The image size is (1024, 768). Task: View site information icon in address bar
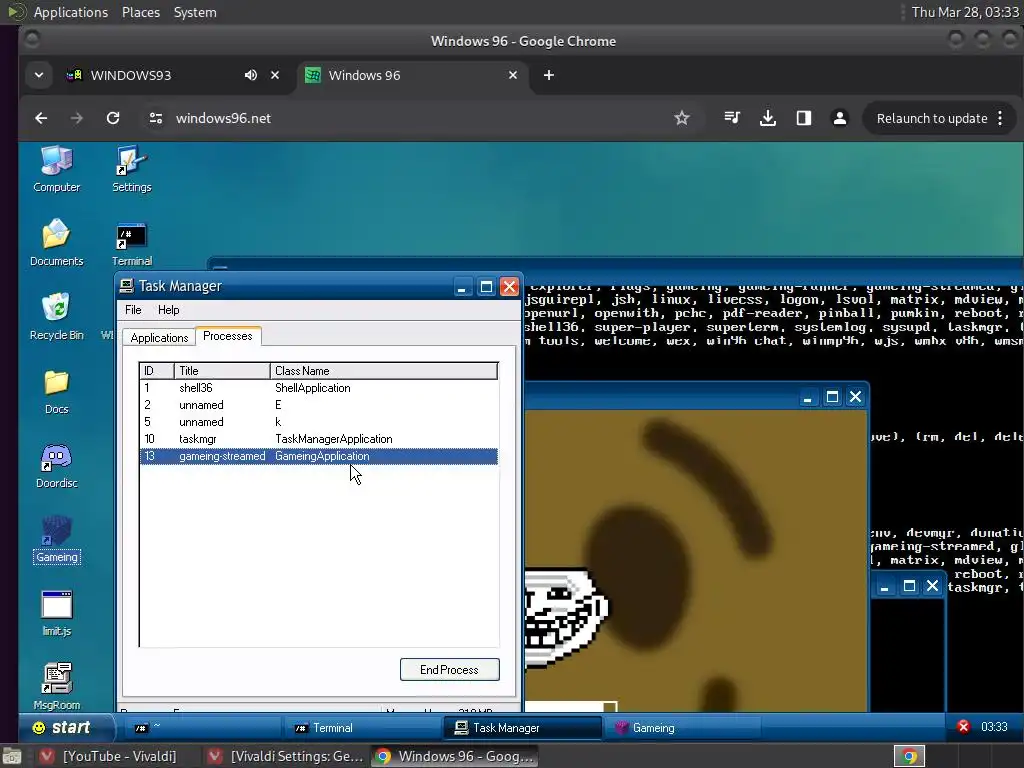(155, 118)
